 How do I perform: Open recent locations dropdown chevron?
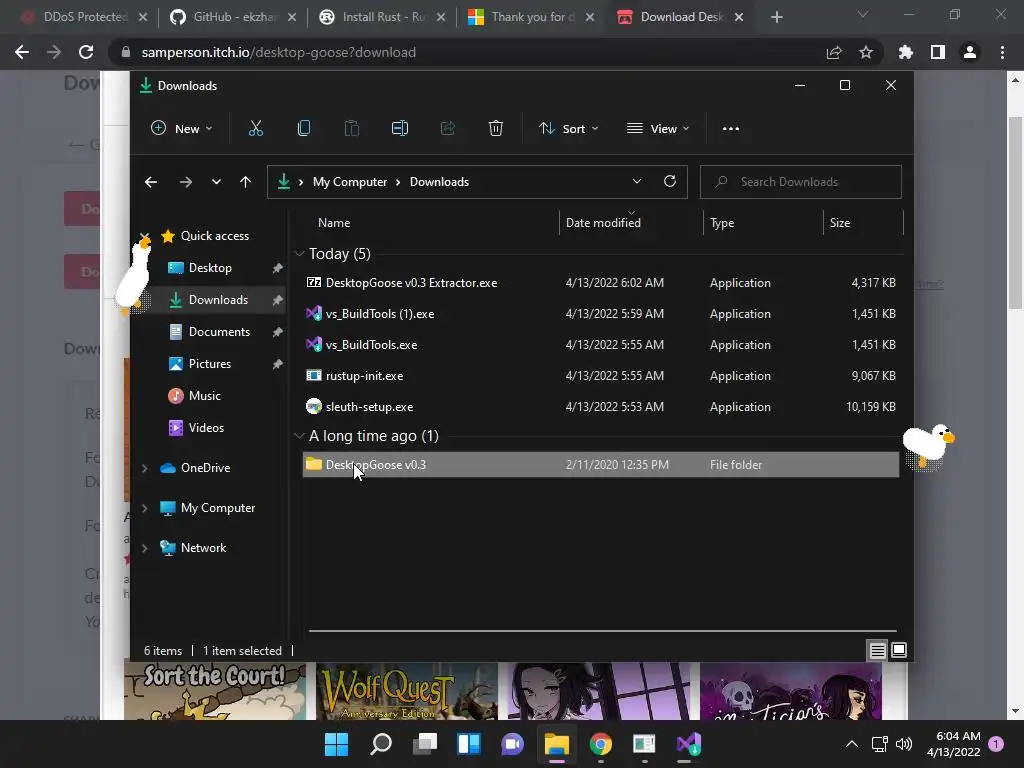216,182
